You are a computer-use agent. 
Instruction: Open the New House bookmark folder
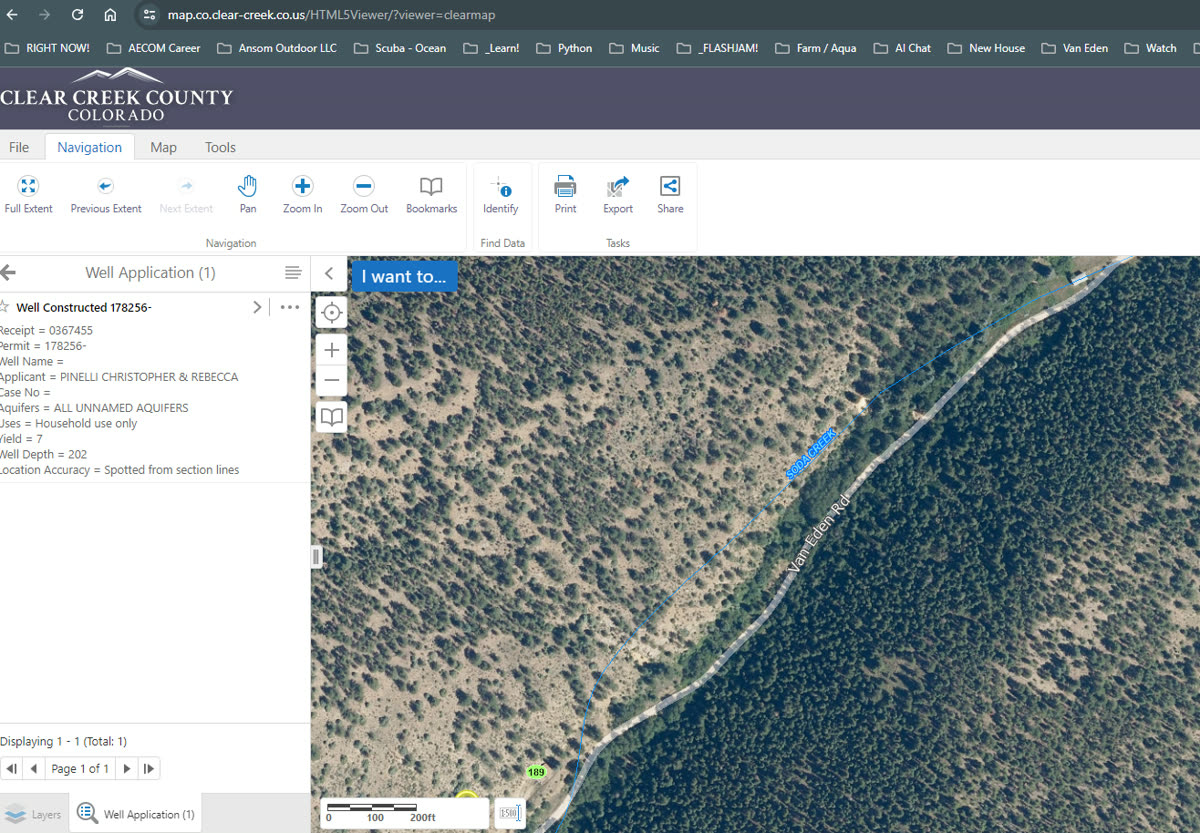tap(986, 48)
